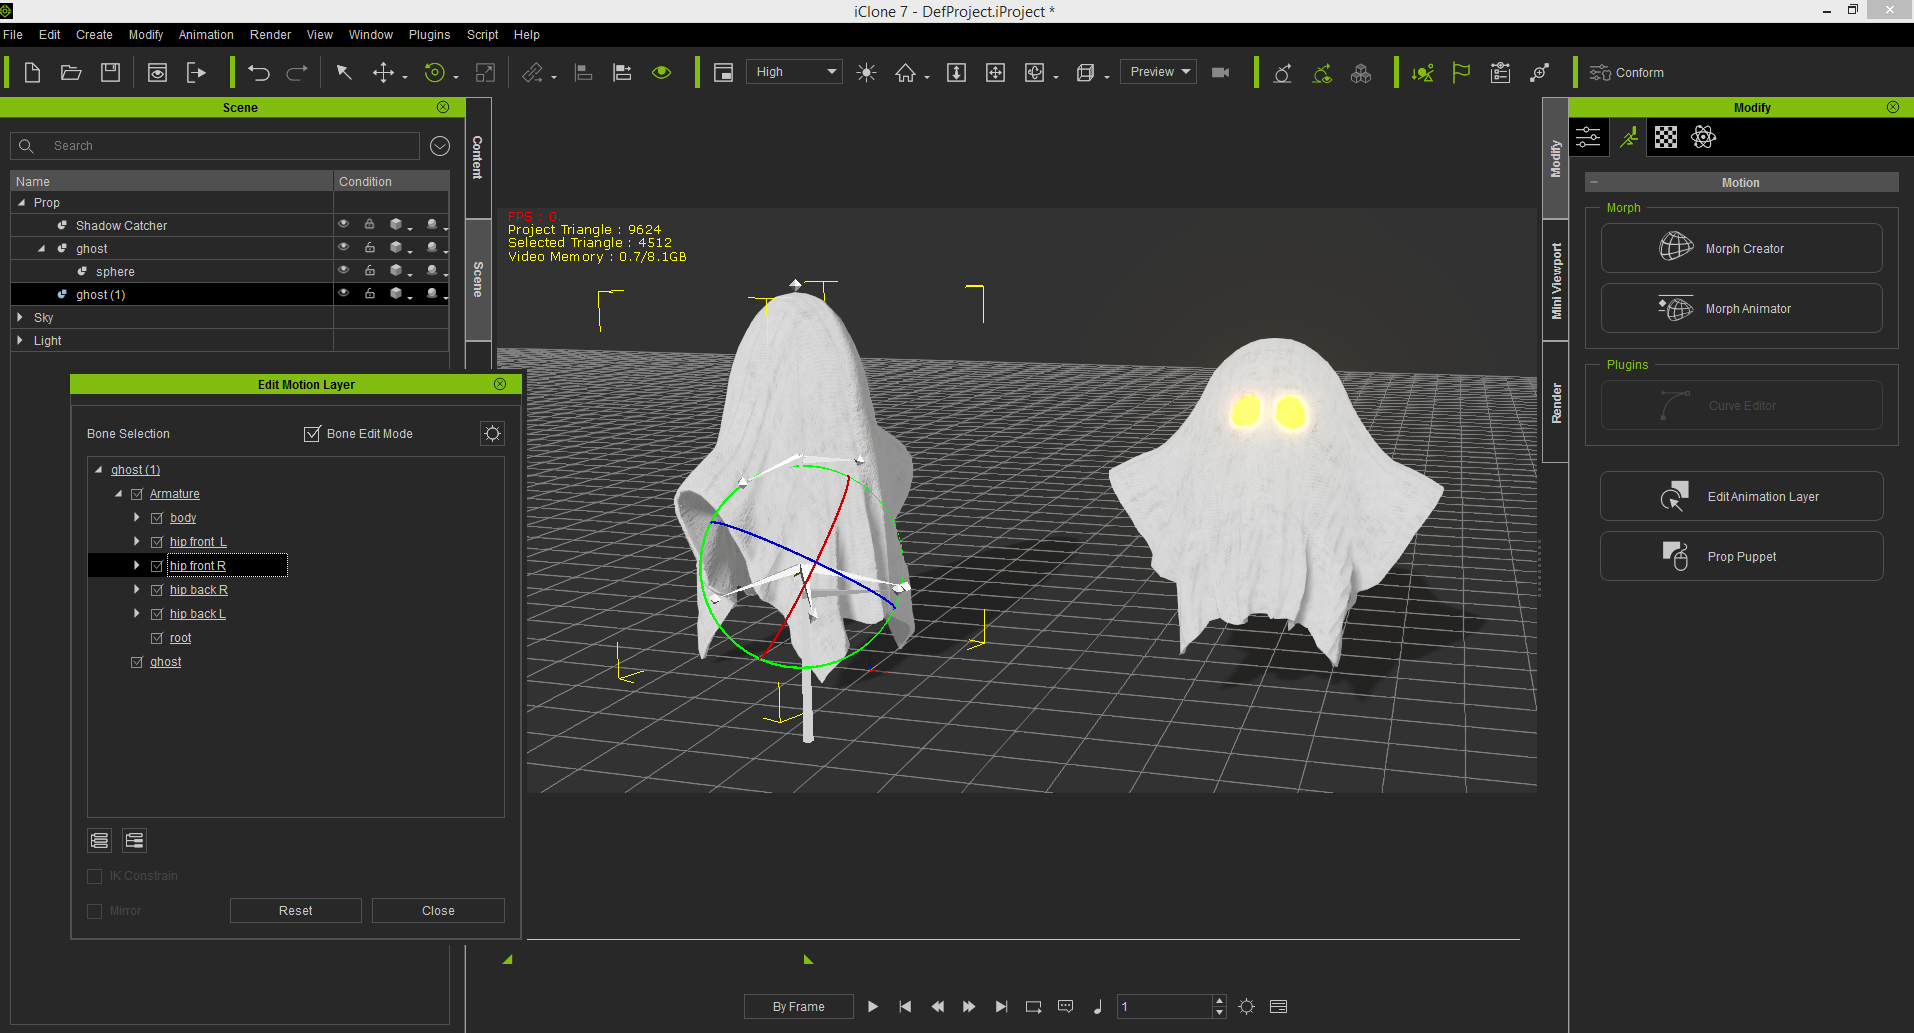The image size is (1914, 1033).
Task: Click Bone Edit Mode settings gear icon
Action: (492, 433)
